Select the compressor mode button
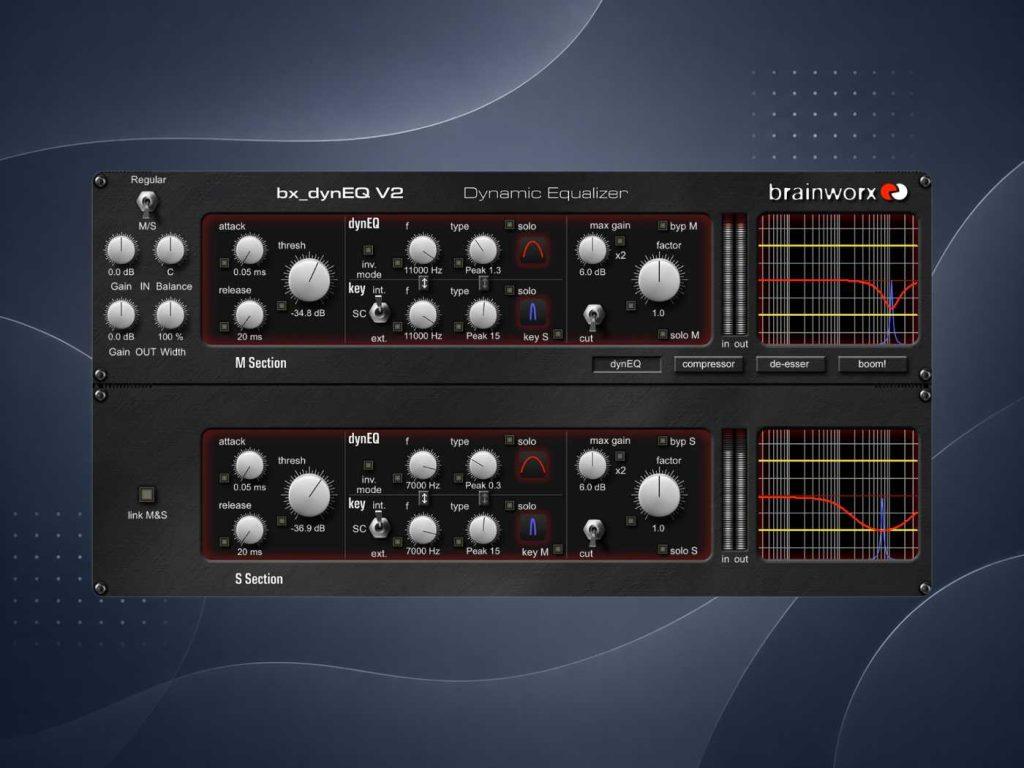This screenshot has width=1024, height=768. [708, 364]
